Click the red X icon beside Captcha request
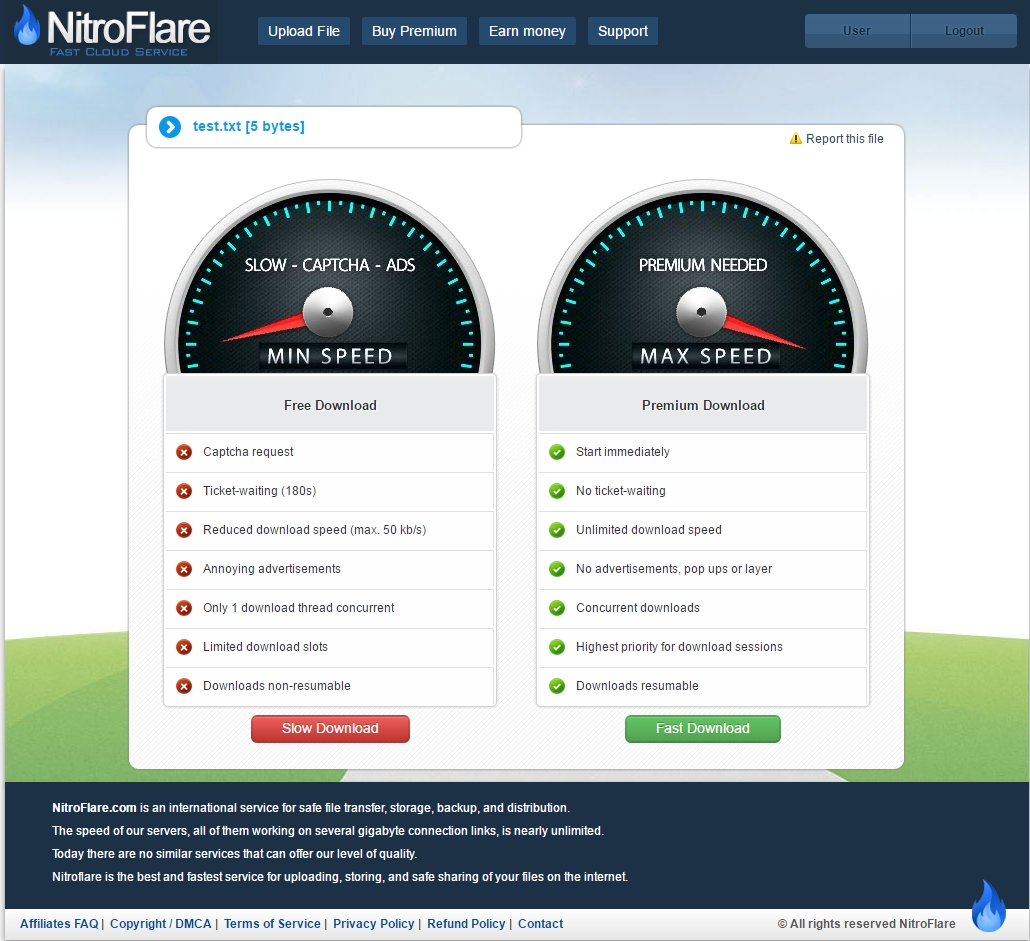The image size is (1030, 941). (184, 452)
